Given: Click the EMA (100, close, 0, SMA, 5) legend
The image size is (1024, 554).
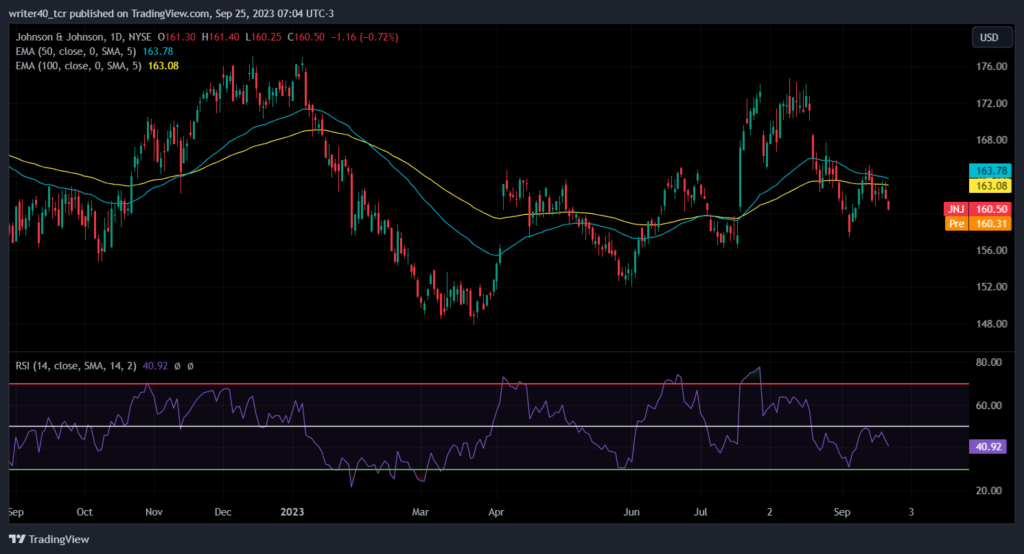Looking at the screenshot, I should [x=78, y=65].
